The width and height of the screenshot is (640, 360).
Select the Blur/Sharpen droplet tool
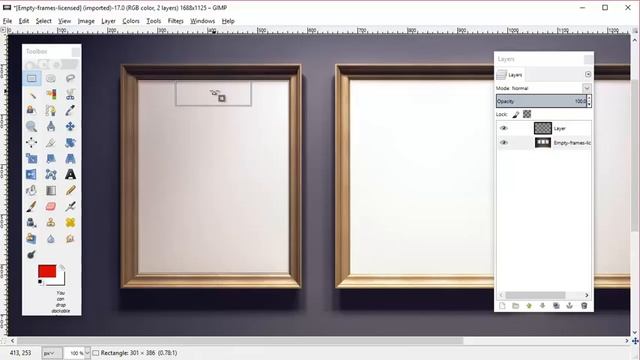click(51, 238)
